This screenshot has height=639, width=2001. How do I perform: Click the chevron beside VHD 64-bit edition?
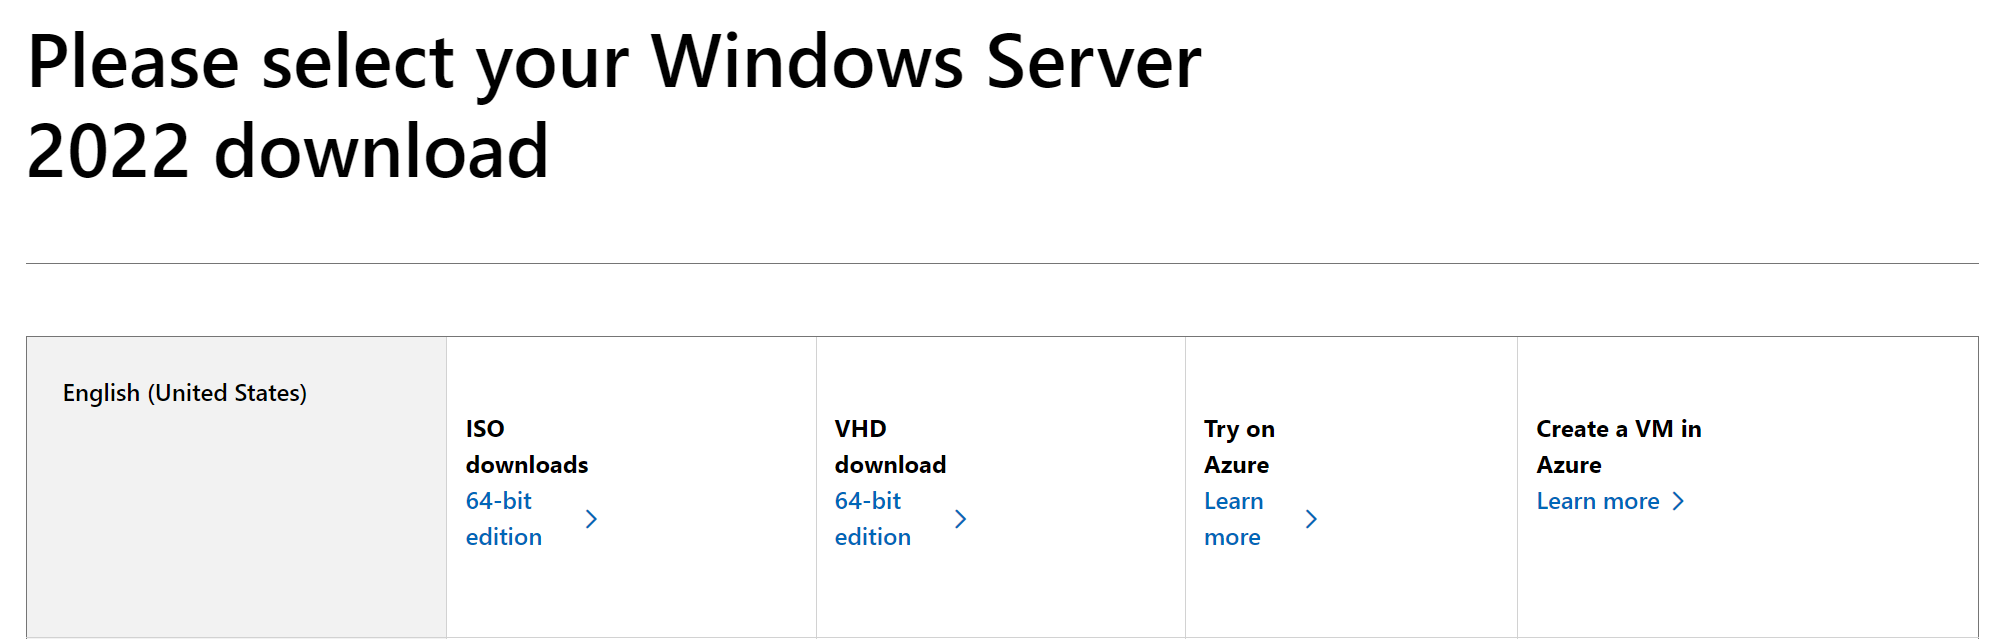point(960,519)
